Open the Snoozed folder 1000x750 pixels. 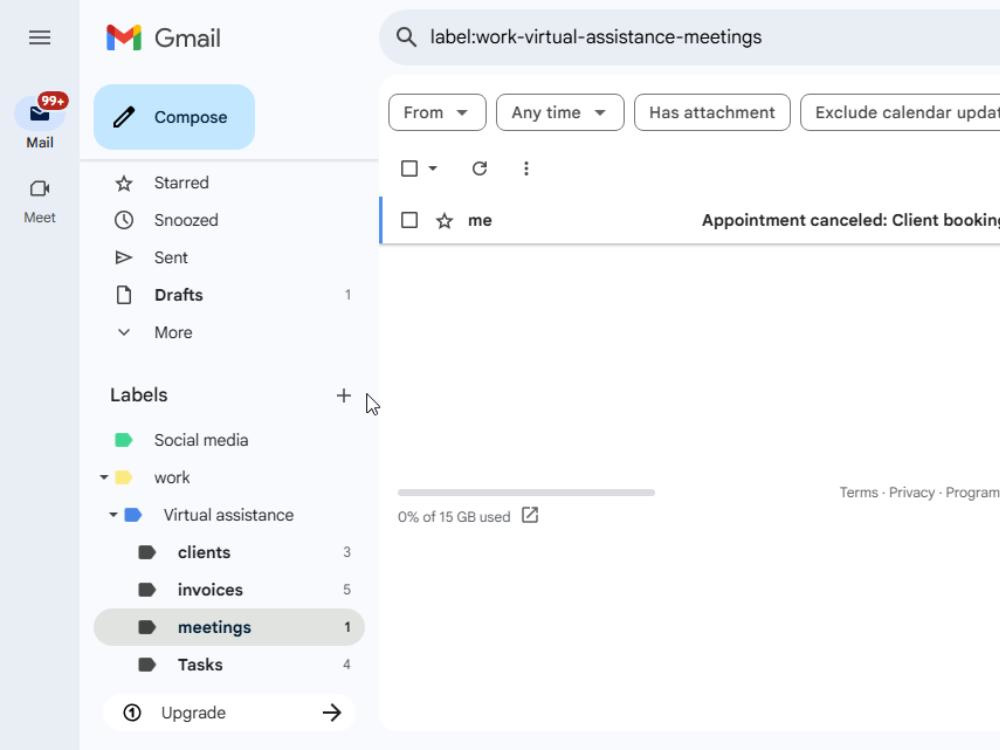(230, 221)
